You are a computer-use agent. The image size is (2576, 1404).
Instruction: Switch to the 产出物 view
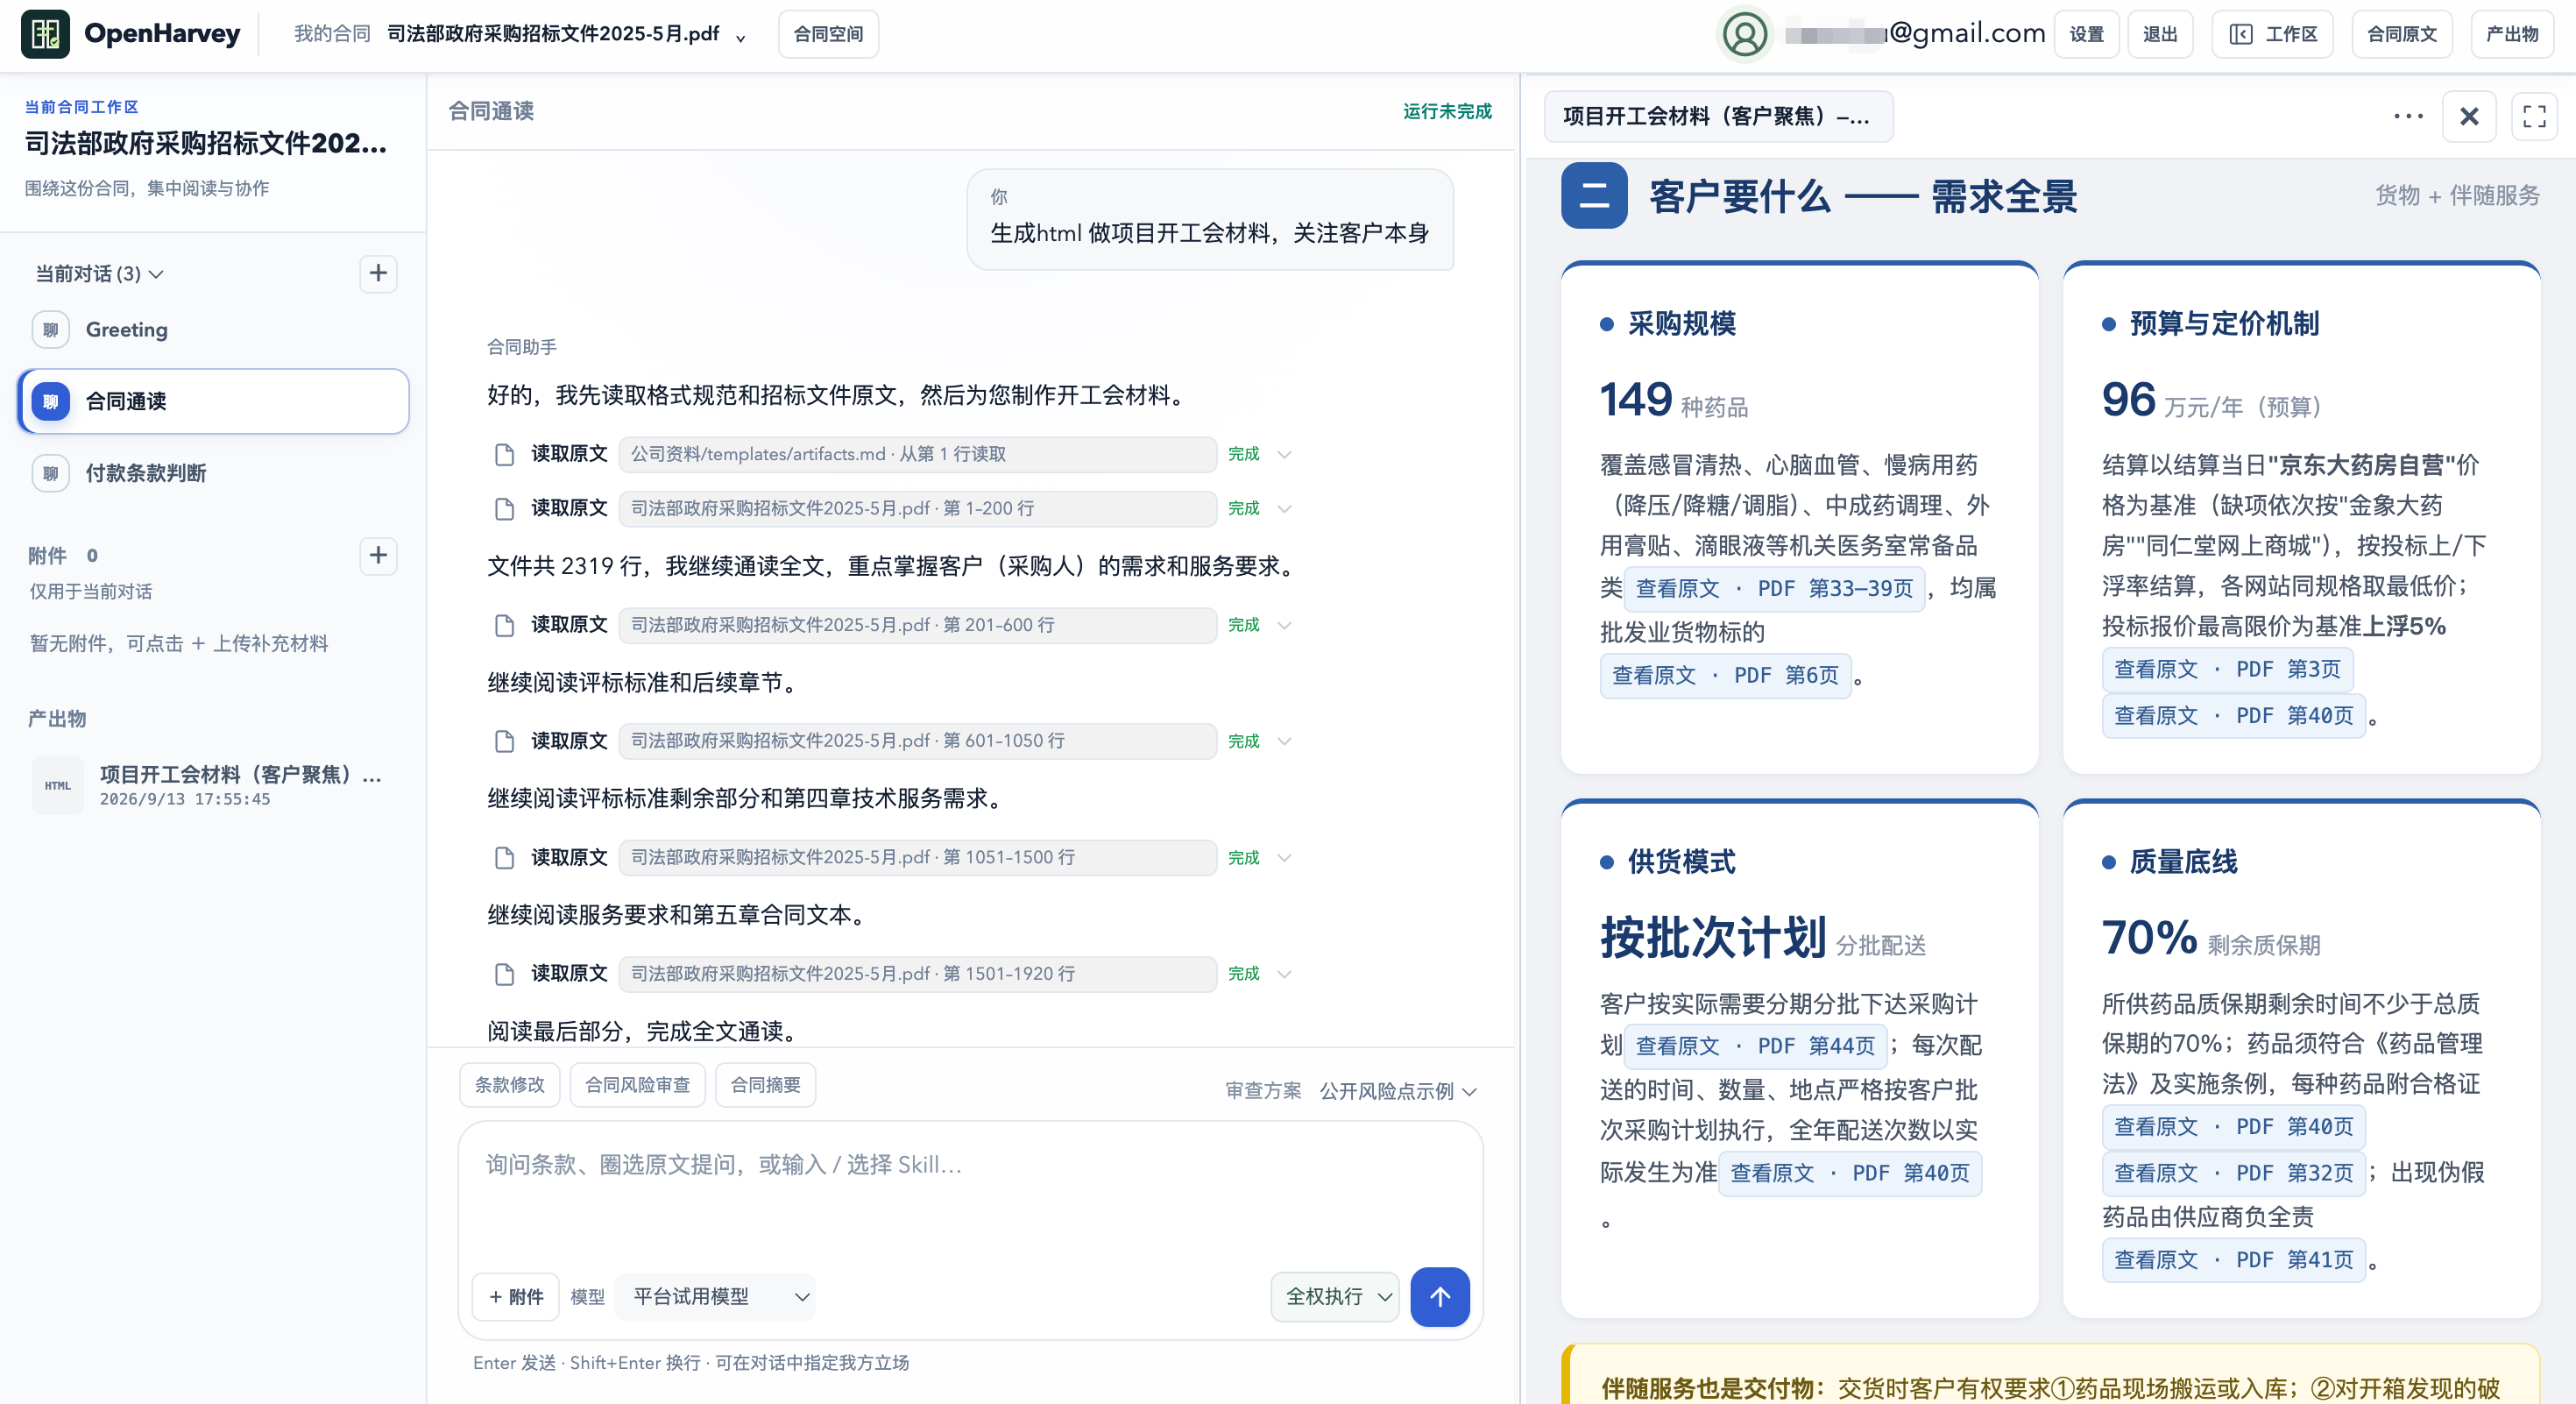[2512, 34]
